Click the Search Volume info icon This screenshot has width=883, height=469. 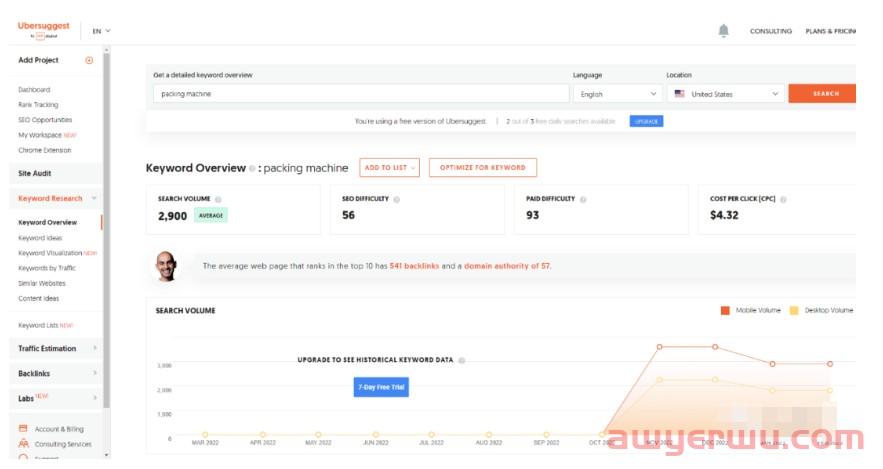[x=218, y=199]
